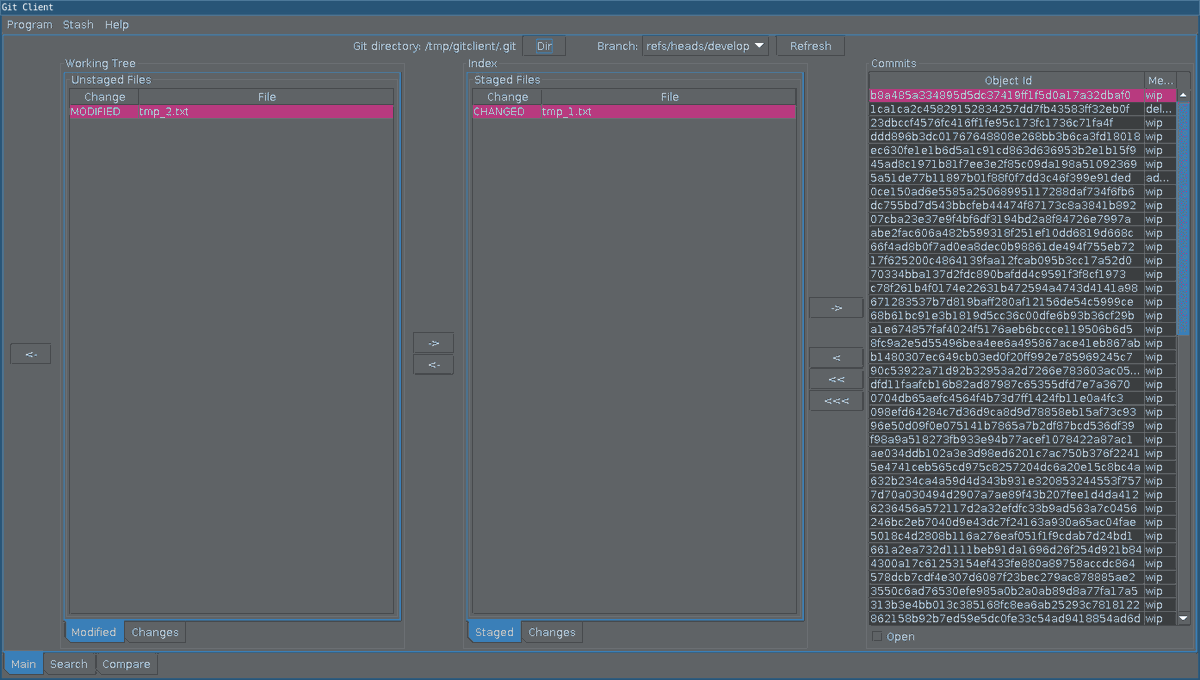The height and width of the screenshot is (680, 1200).
Task: Click the Dir button
Action: (544, 46)
